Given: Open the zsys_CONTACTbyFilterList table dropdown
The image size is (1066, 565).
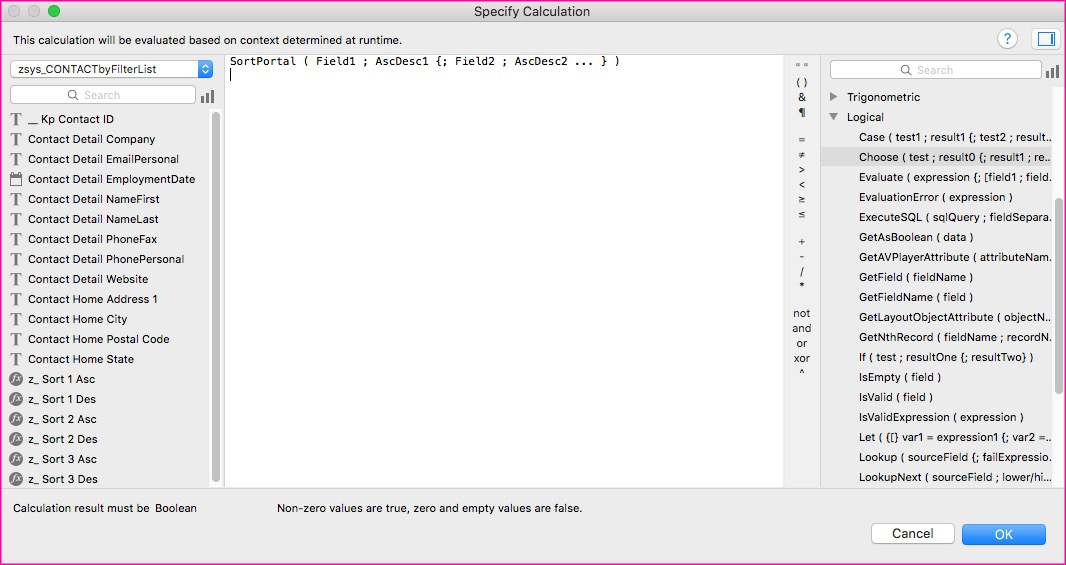Looking at the screenshot, I should [x=111, y=69].
